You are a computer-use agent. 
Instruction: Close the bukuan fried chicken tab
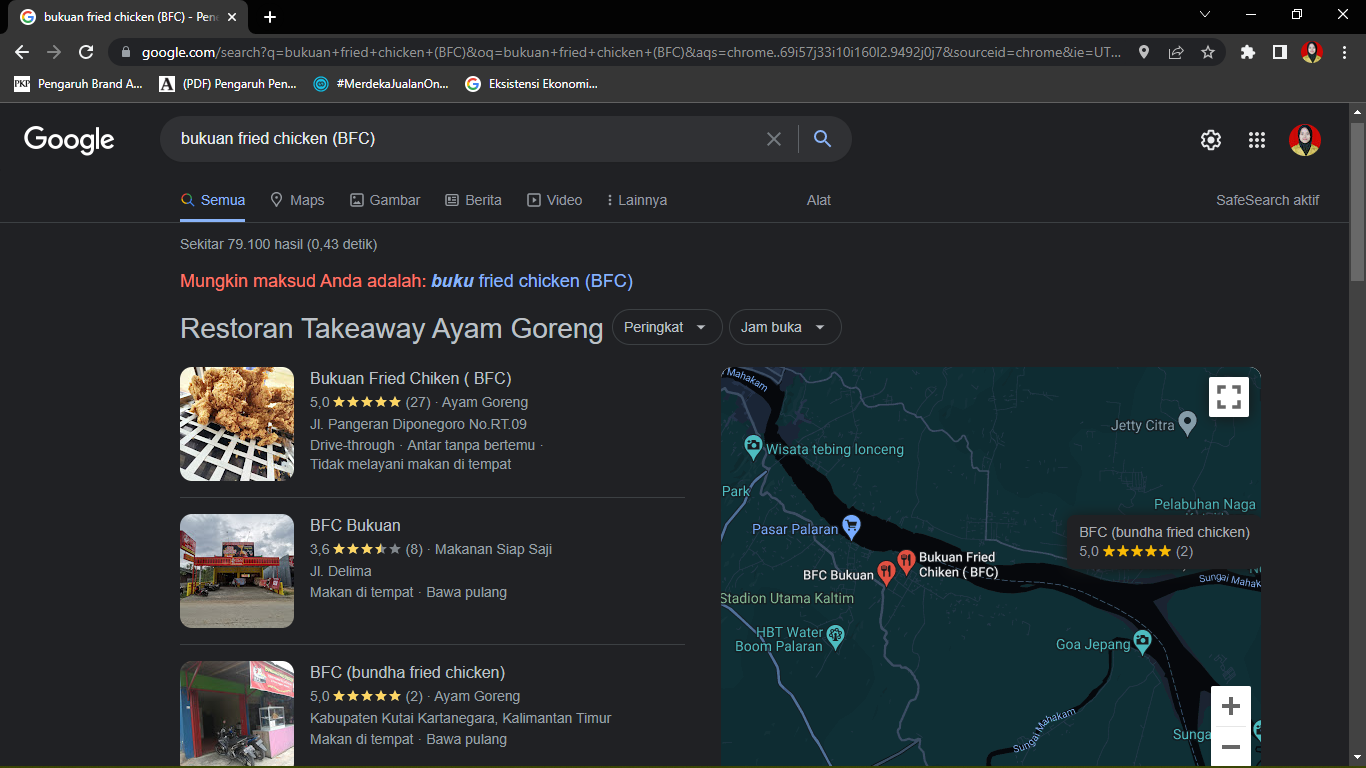click(x=232, y=17)
